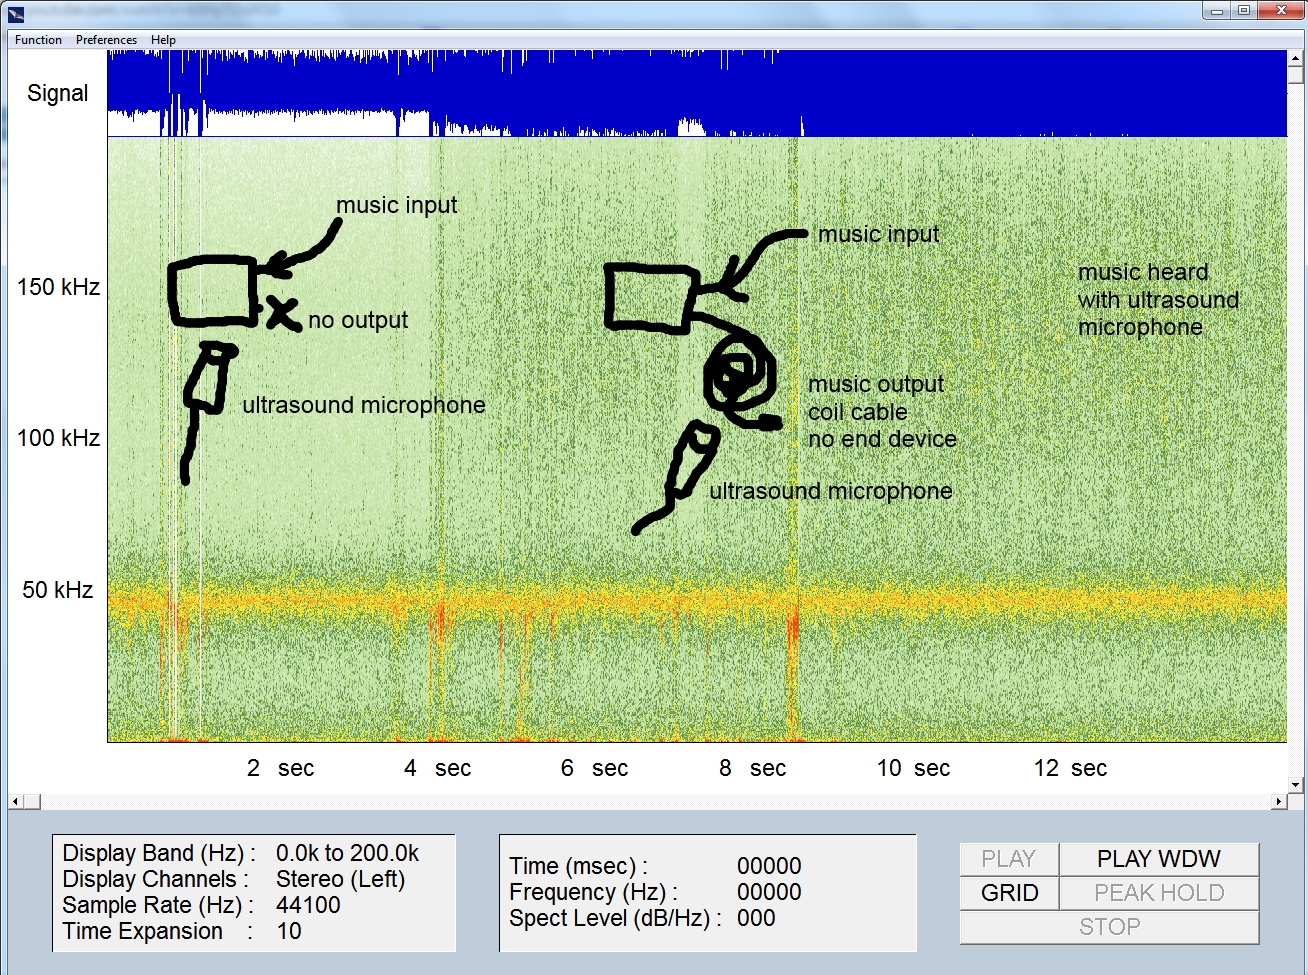Click the vertical scrollbar thumb
Image resolution: width=1308 pixels, height=975 pixels.
[1296, 76]
